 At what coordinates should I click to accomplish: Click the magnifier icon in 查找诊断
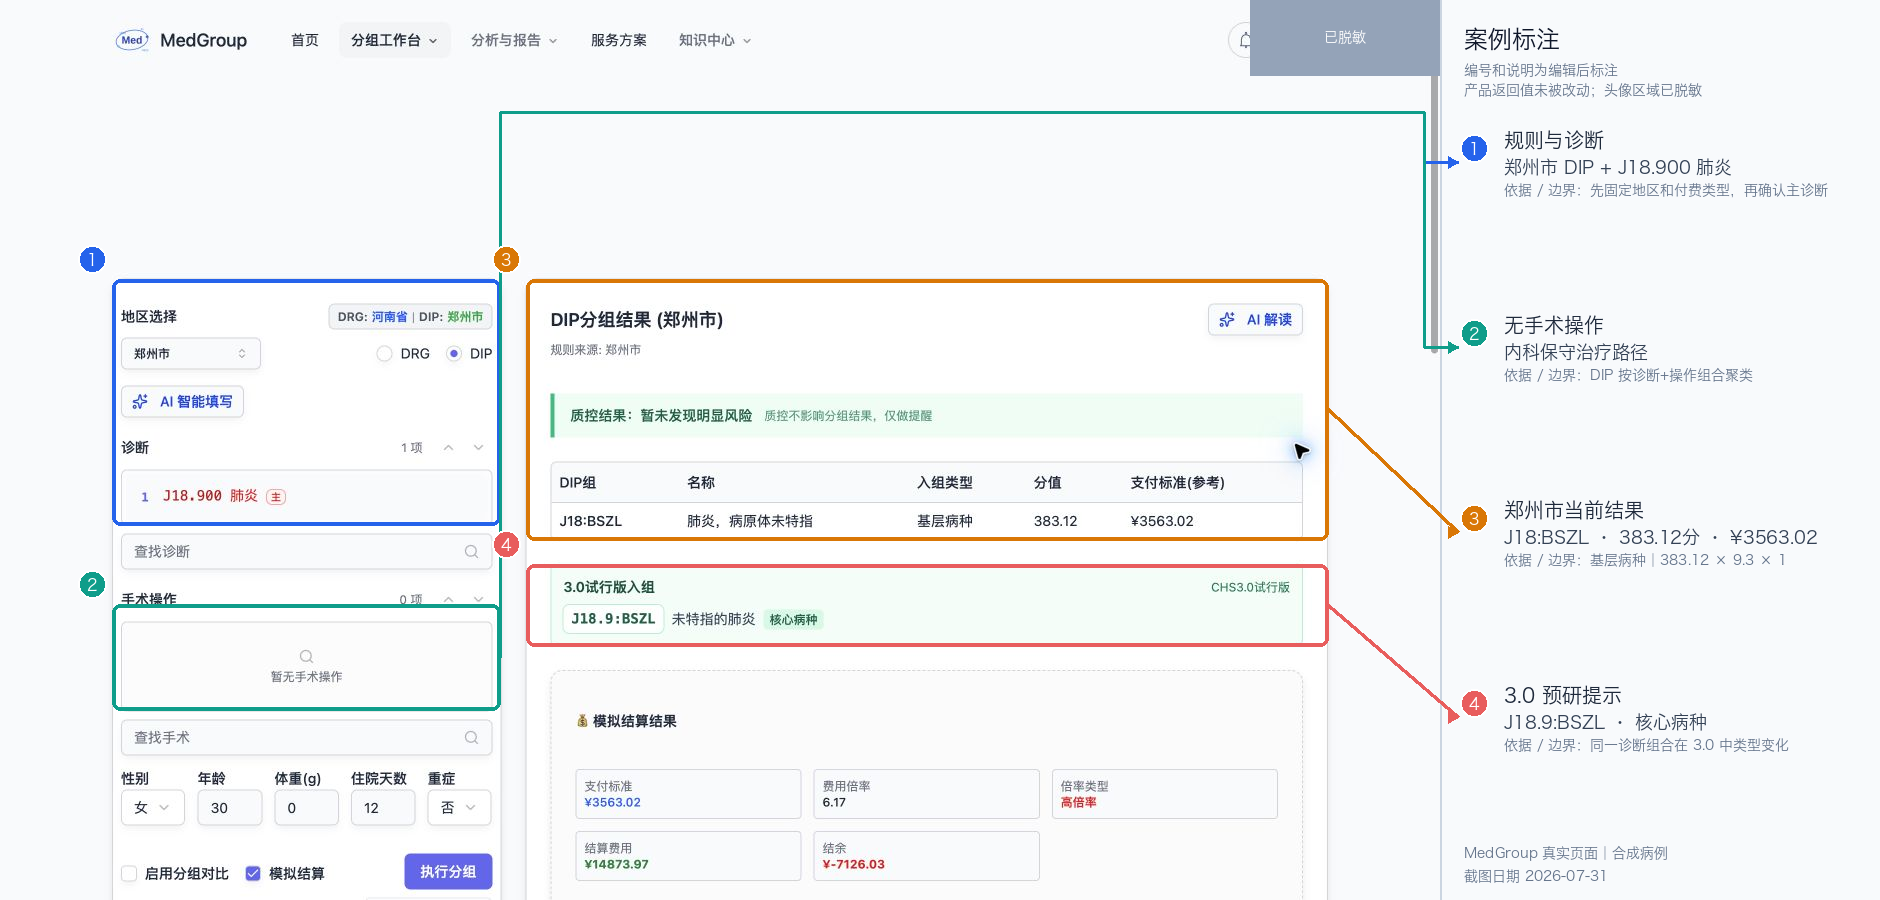pyautogui.click(x=471, y=552)
